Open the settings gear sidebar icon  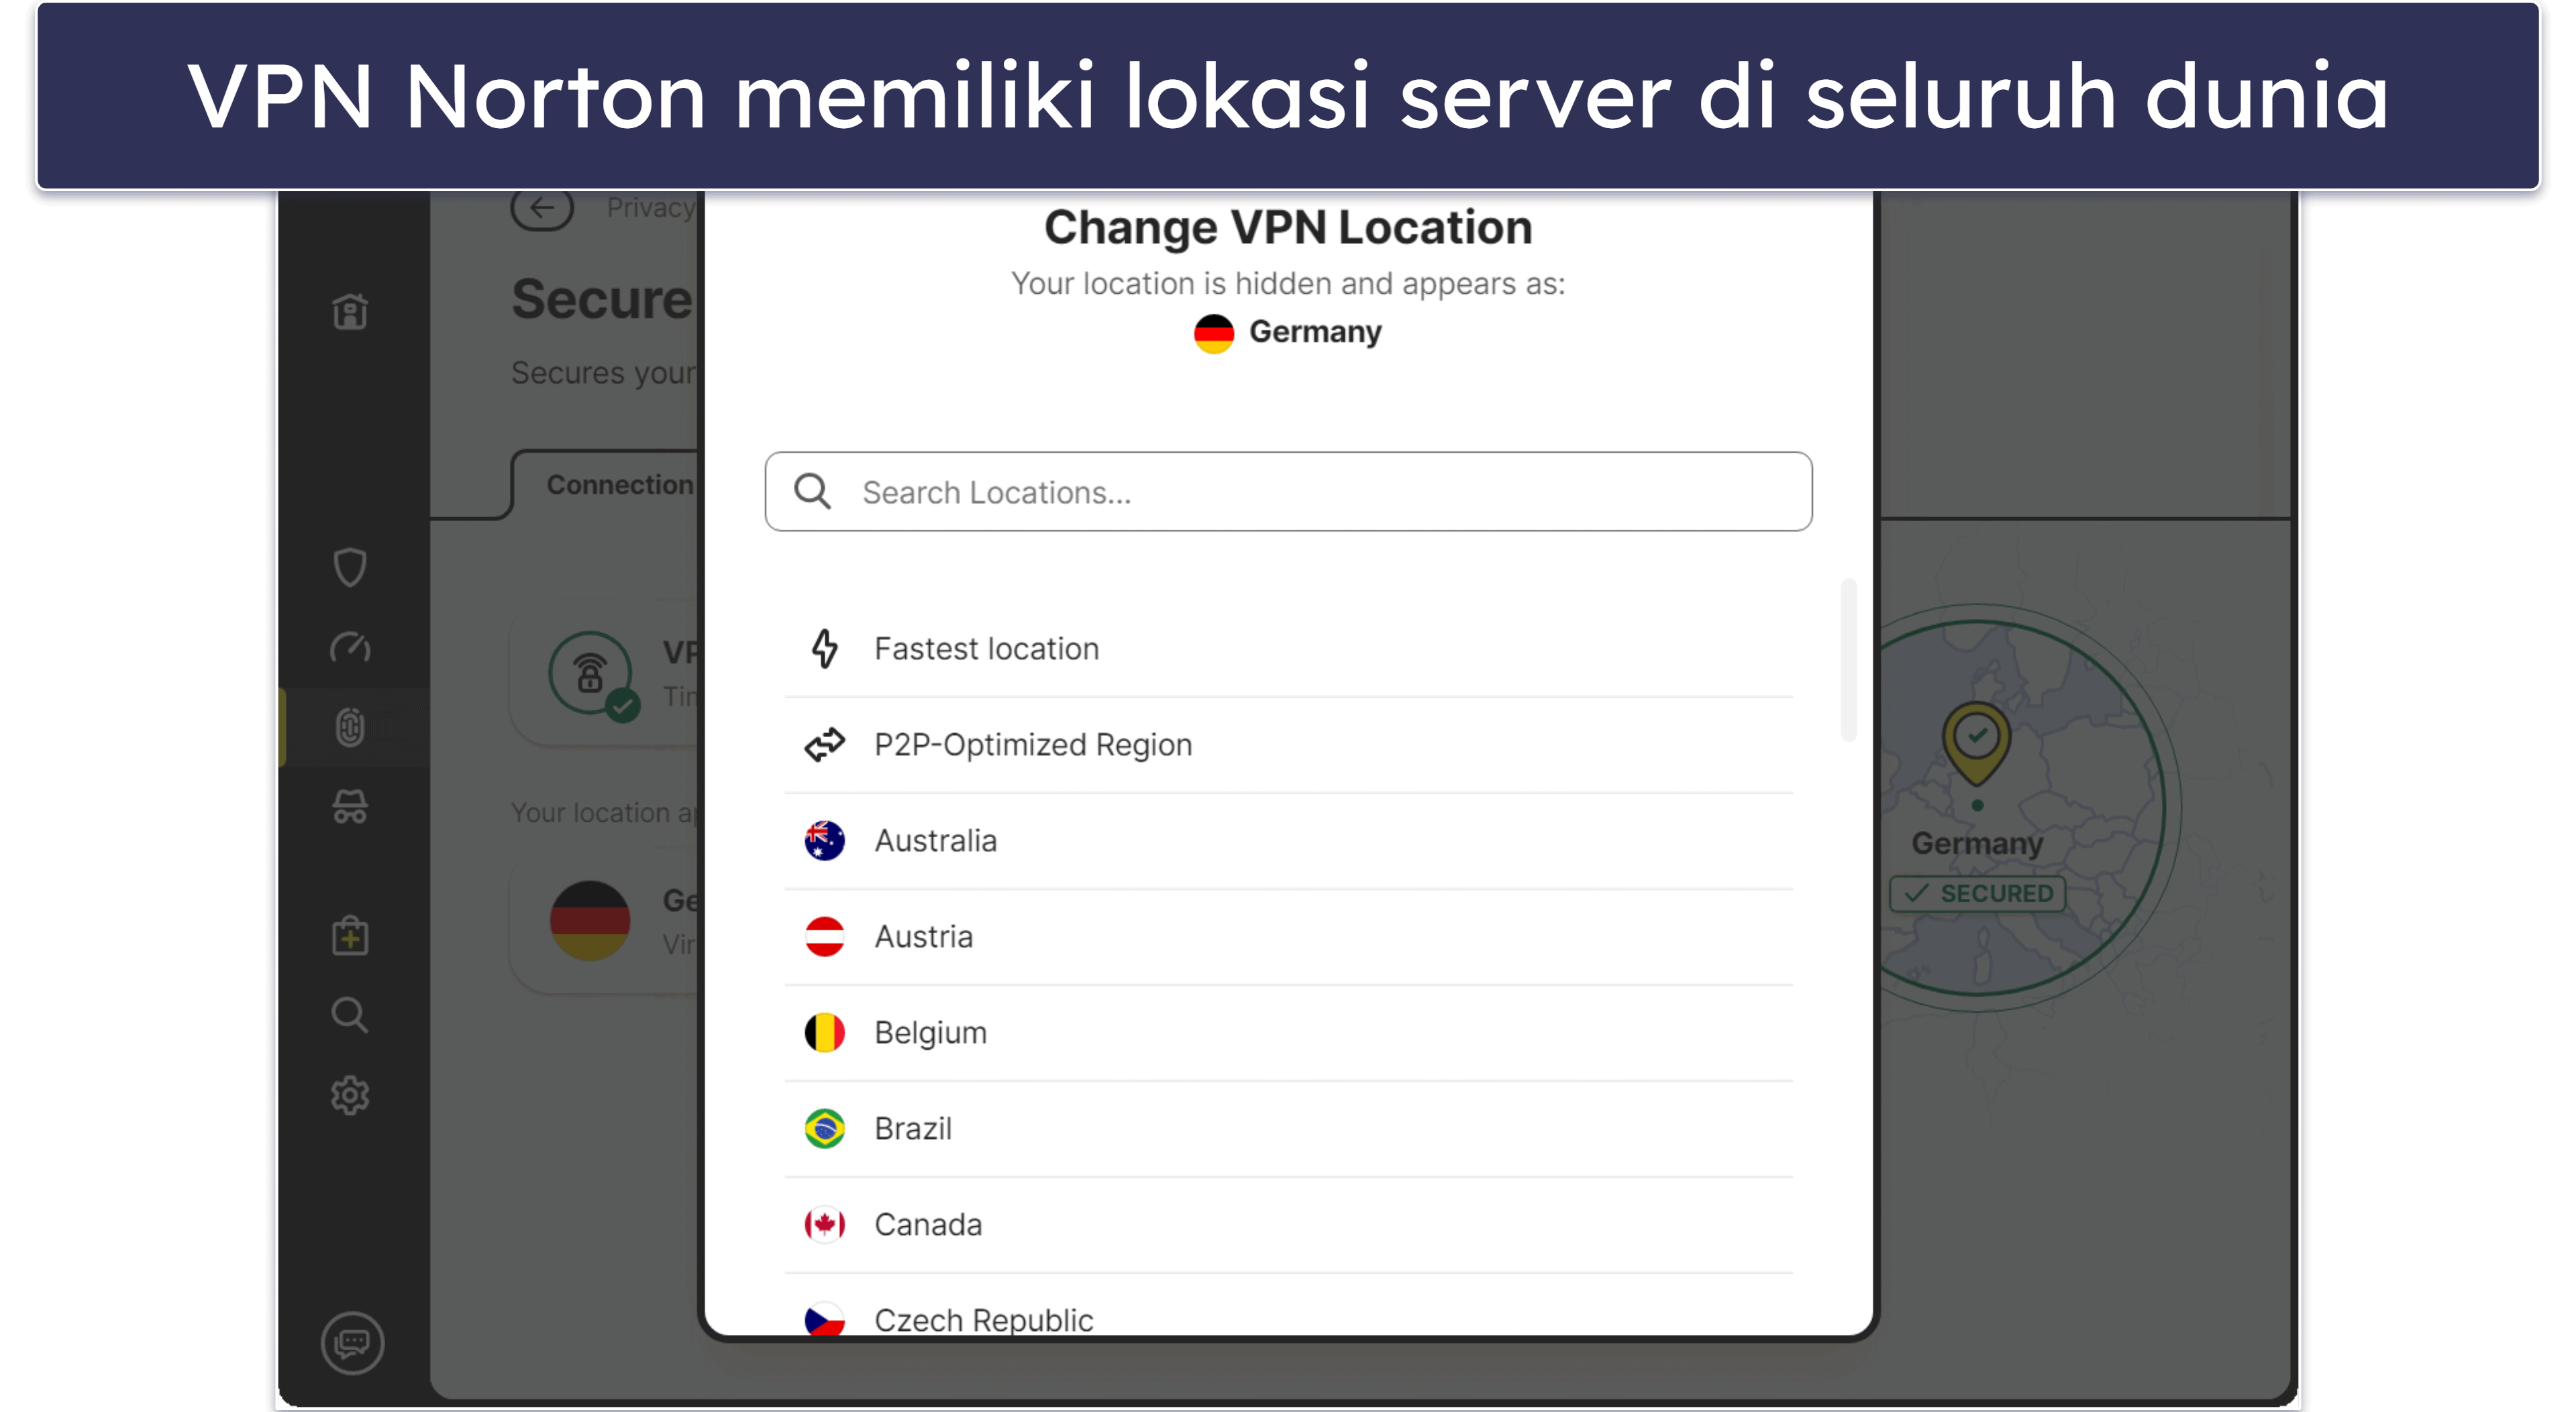click(x=350, y=1095)
